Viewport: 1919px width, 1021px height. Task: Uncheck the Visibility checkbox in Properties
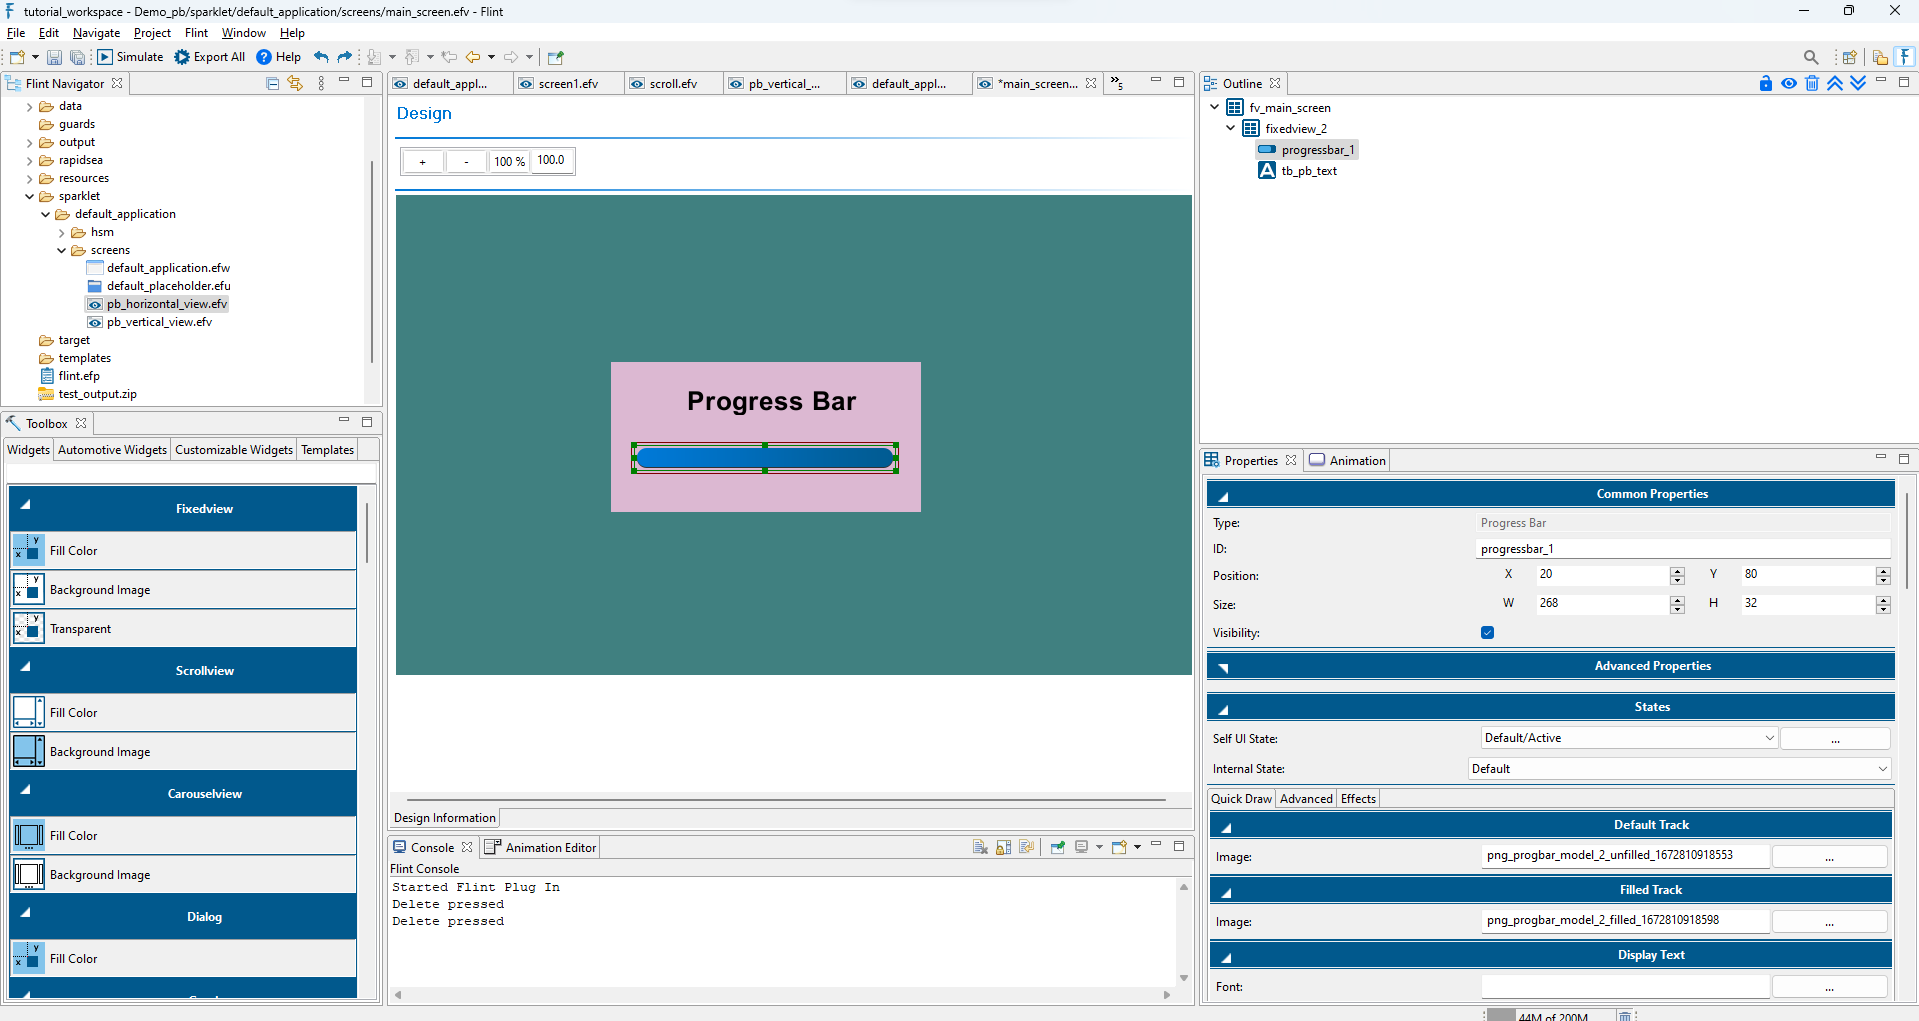click(x=1487, y=632)
